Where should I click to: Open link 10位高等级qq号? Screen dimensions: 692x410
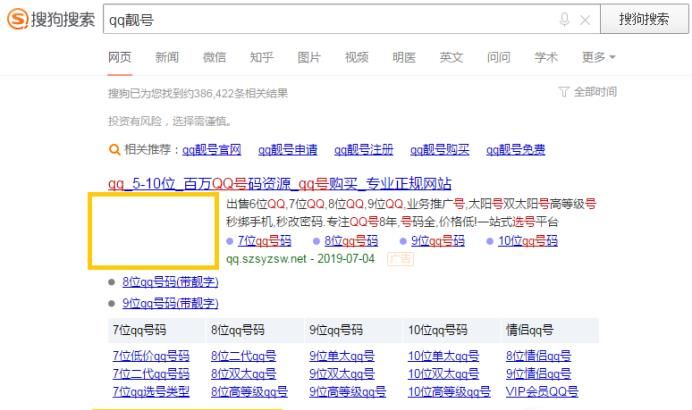tap(449, 392)
